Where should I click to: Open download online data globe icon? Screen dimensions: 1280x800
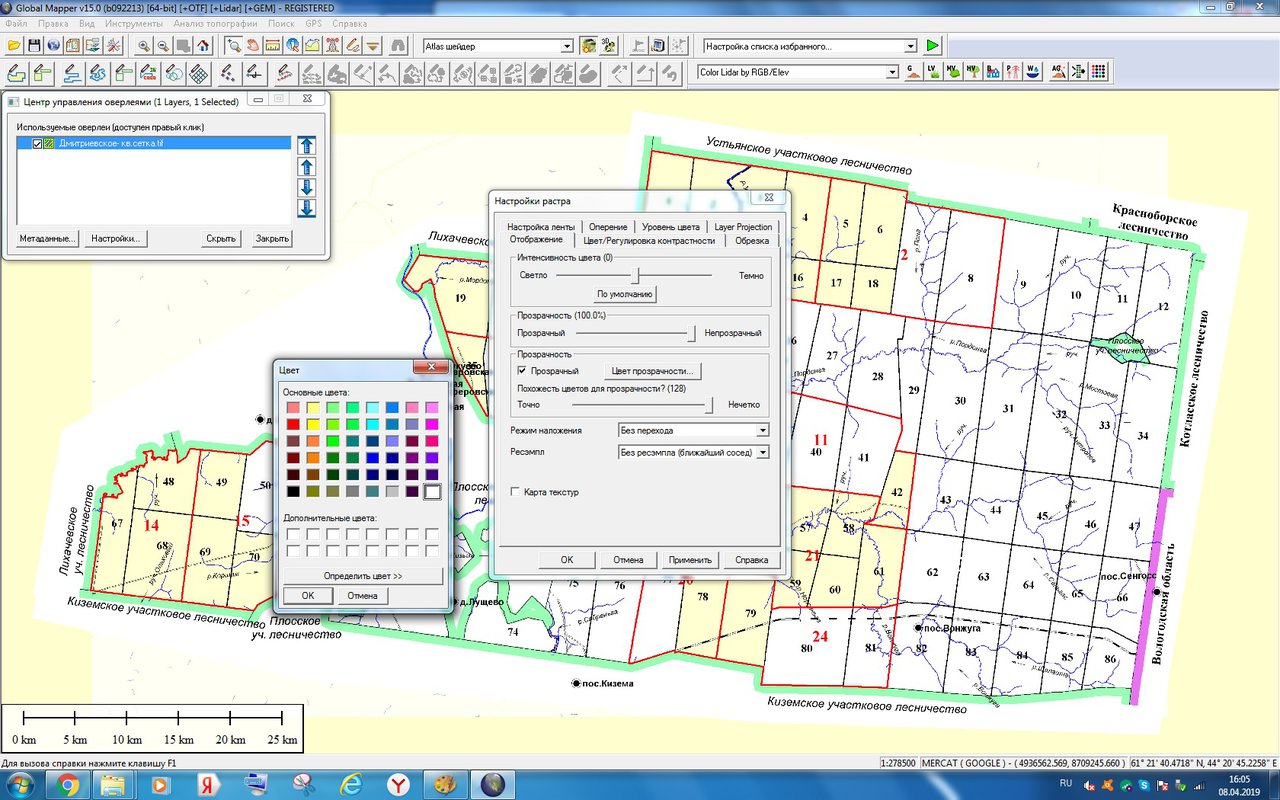click(53, 45)
